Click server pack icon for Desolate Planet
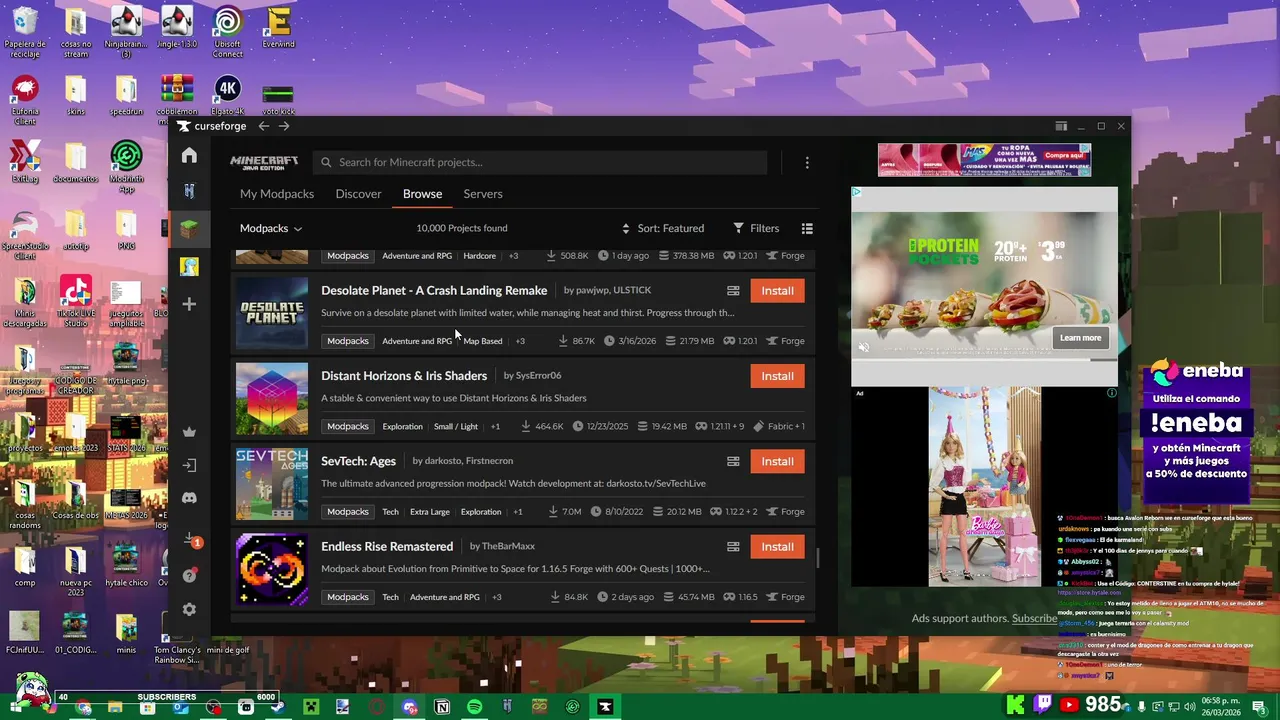Screen dimensions: 1280x720 coord(733,291)
